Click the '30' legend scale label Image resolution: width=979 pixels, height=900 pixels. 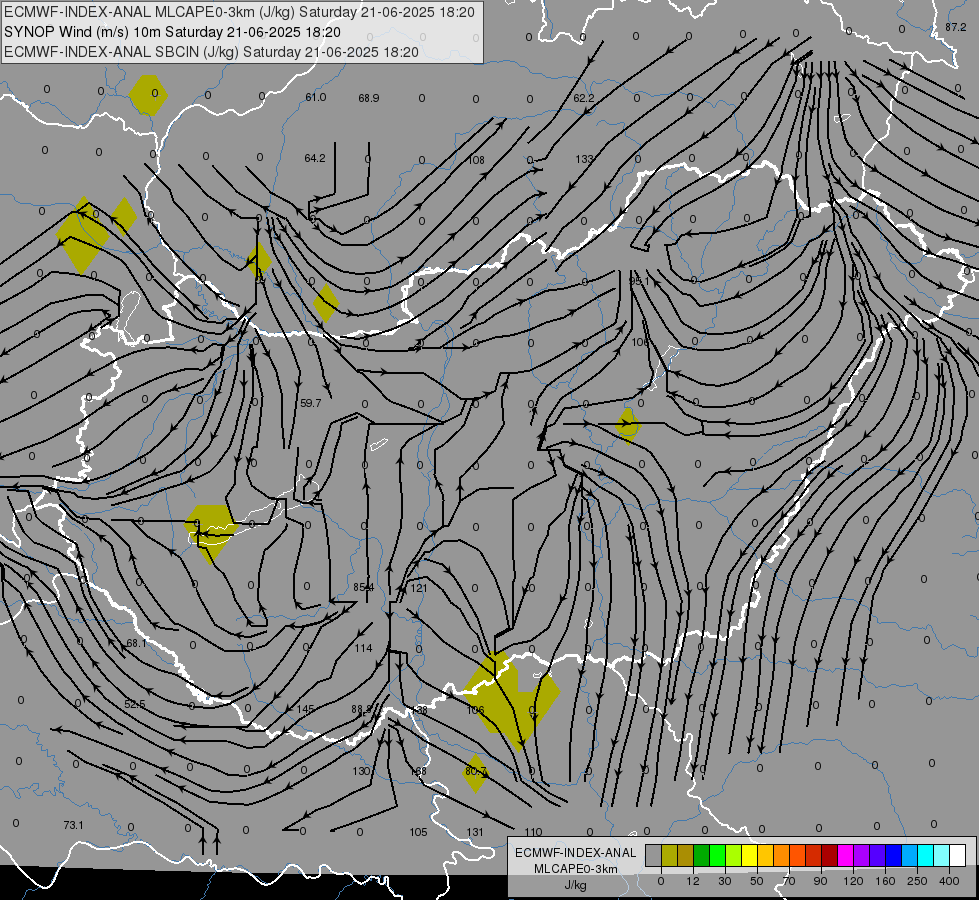pyautogui.click(x=724, y=881)
